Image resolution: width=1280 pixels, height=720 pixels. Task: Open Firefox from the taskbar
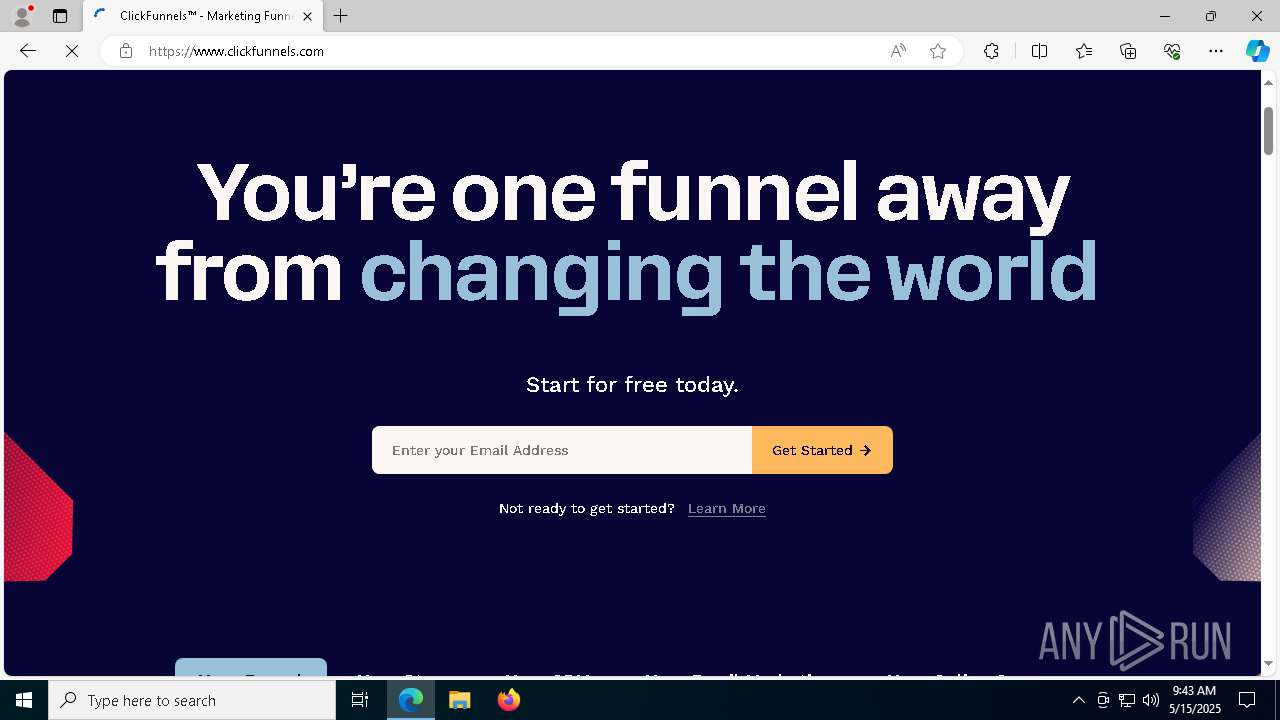coord(508,700)
